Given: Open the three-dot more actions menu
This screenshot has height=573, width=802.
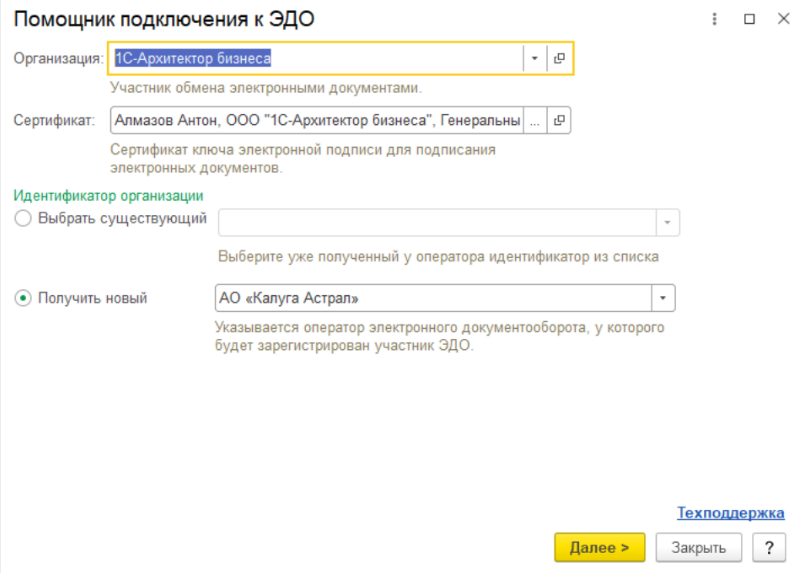Looking at the screenshot, I should coord(715,19).
